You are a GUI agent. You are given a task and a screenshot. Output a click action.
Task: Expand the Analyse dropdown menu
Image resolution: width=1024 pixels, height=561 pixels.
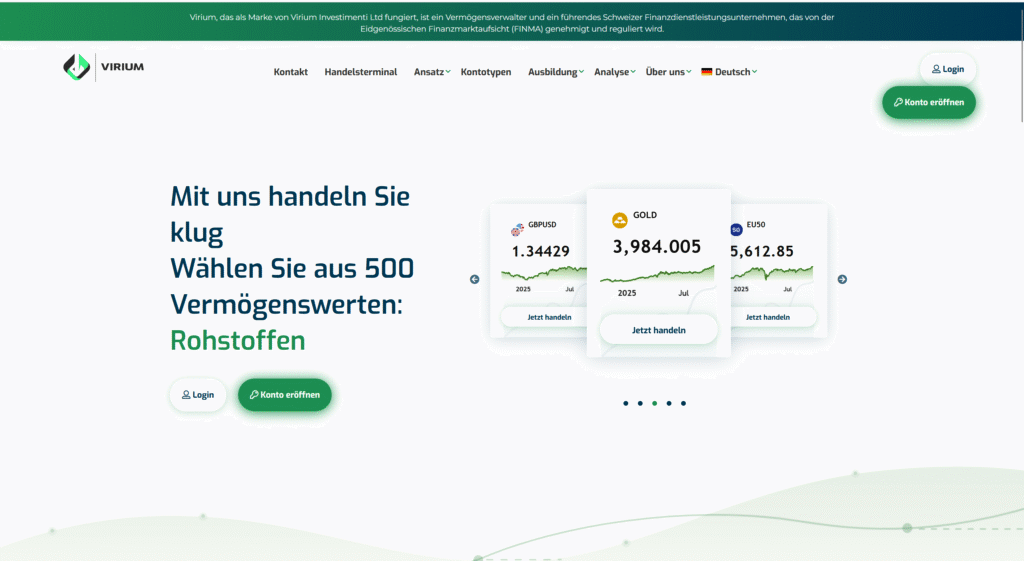coord(614,72)
